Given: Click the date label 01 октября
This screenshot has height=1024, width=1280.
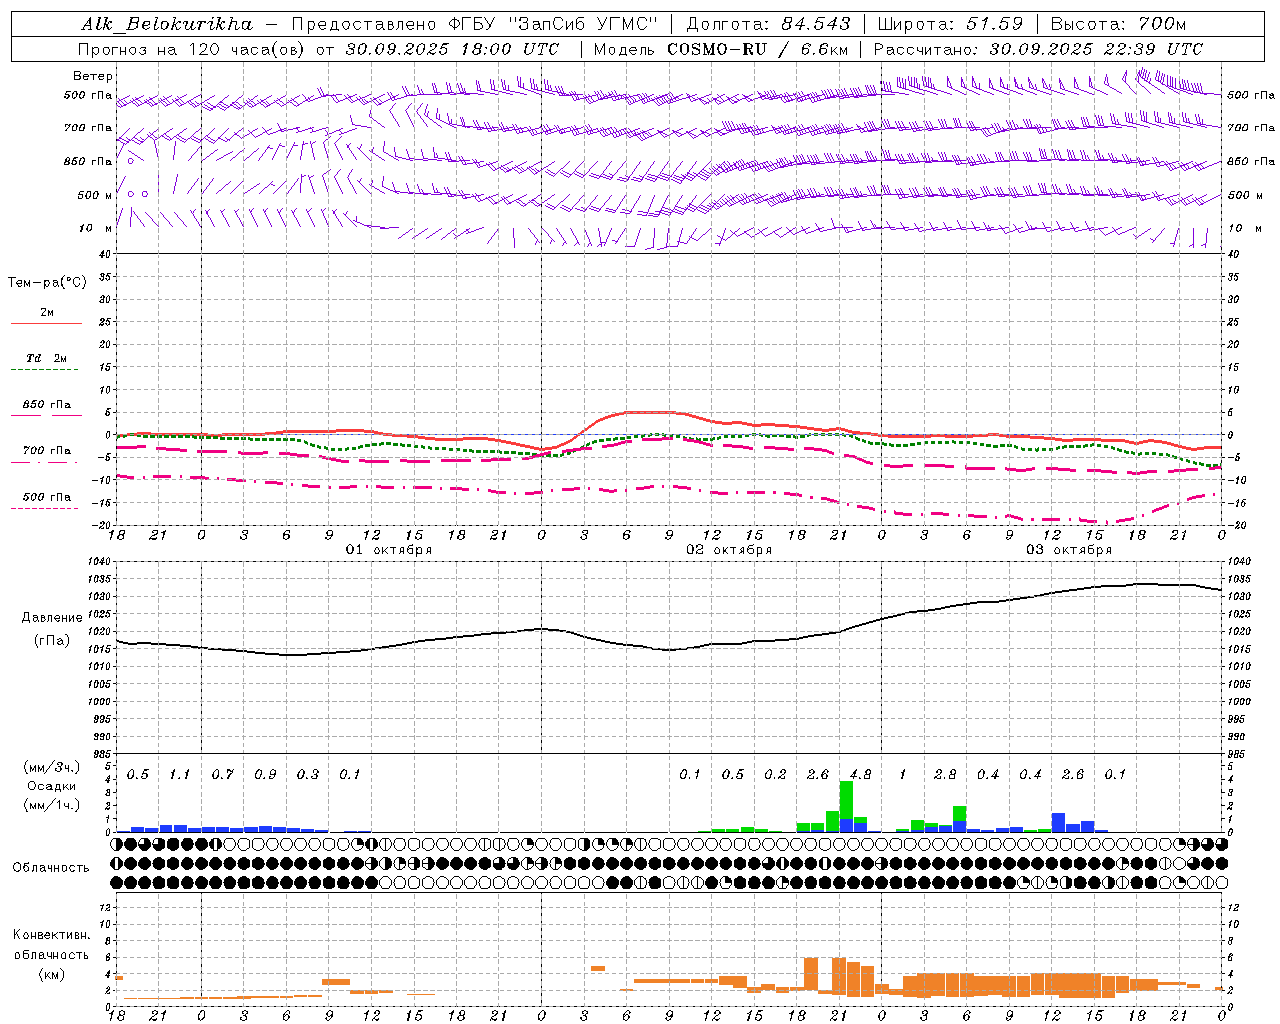Looking at the screenshot, I should pos(389,550).
